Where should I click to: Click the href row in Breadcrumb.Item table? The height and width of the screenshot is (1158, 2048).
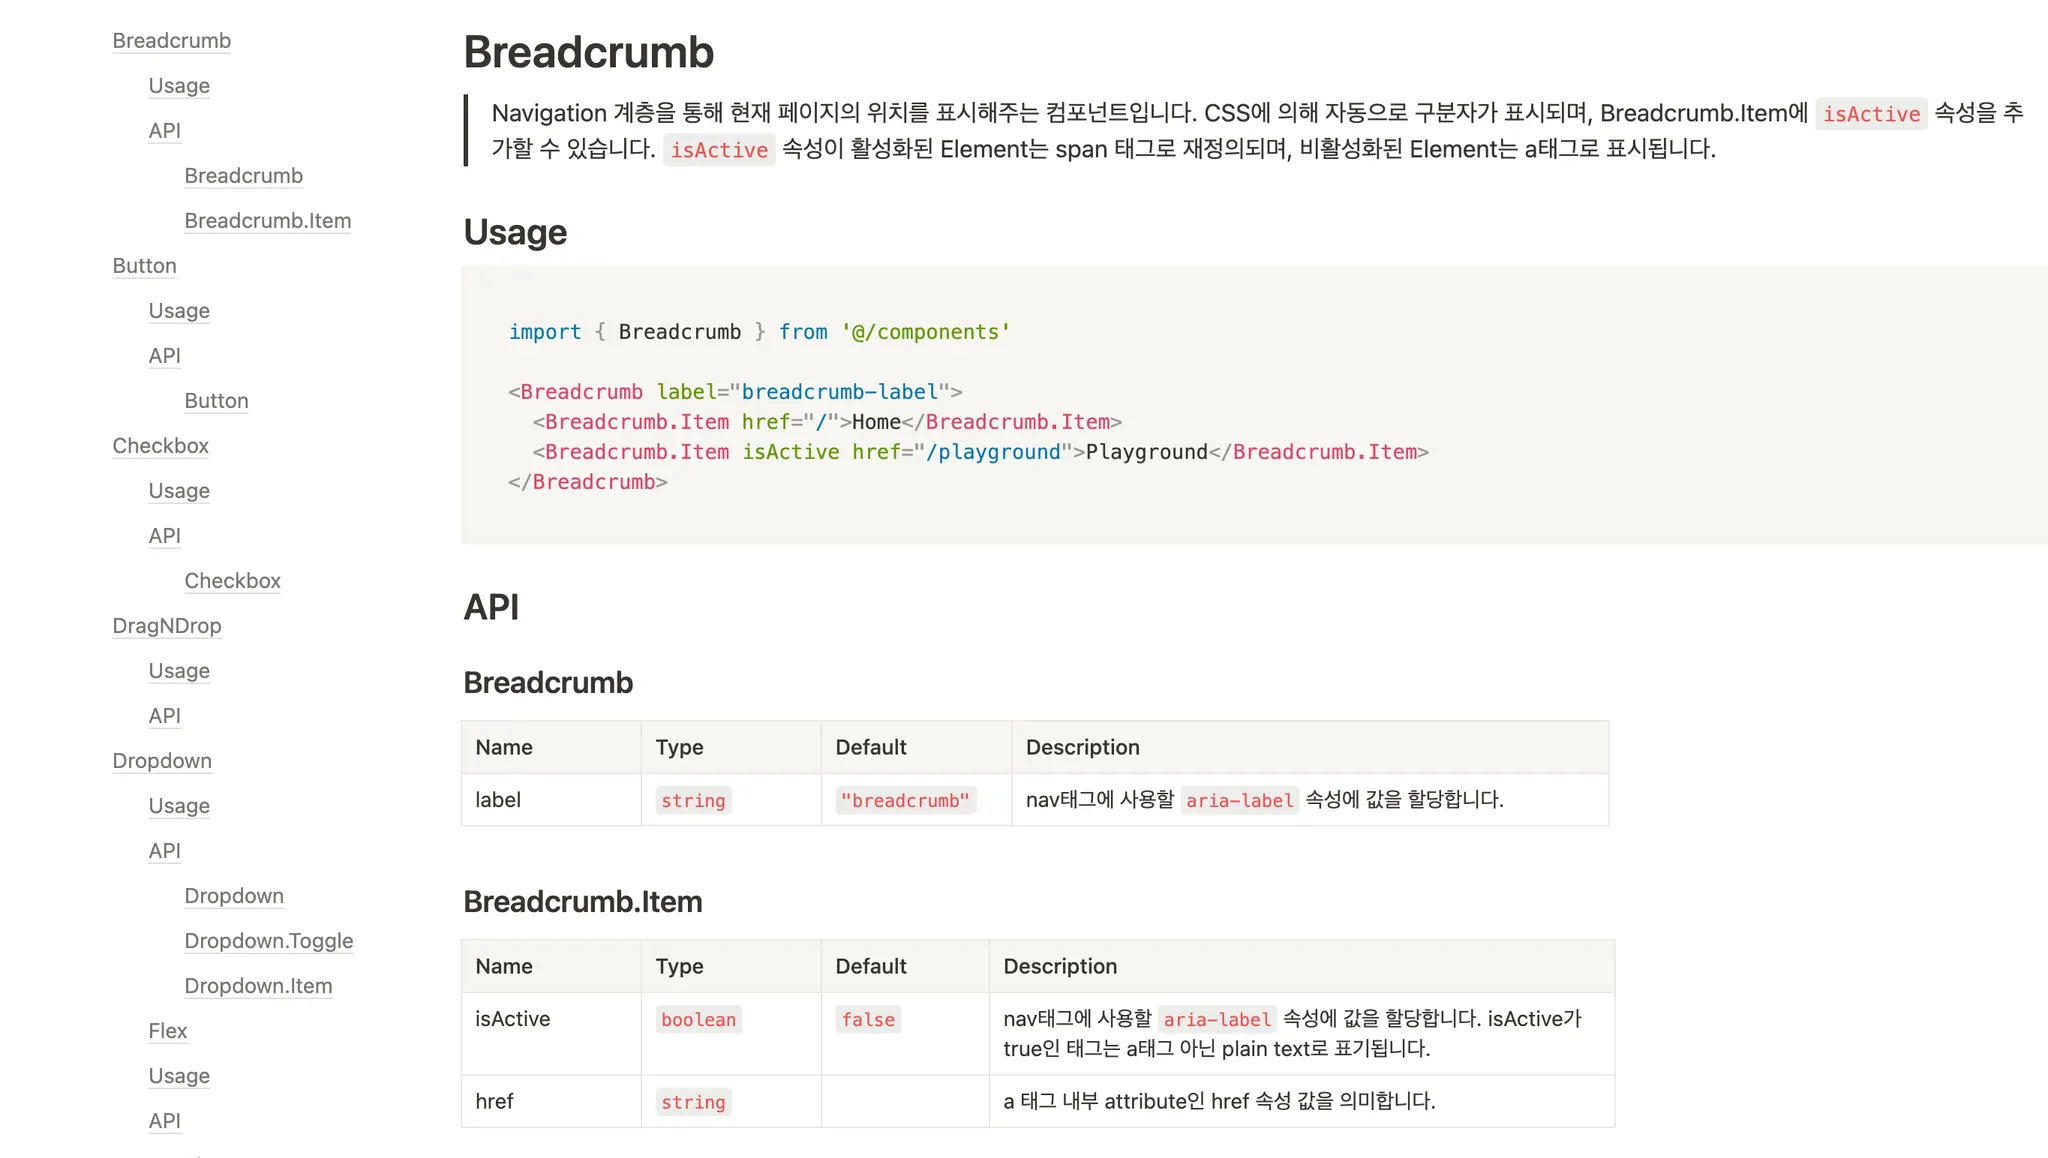click(494, 1101)
